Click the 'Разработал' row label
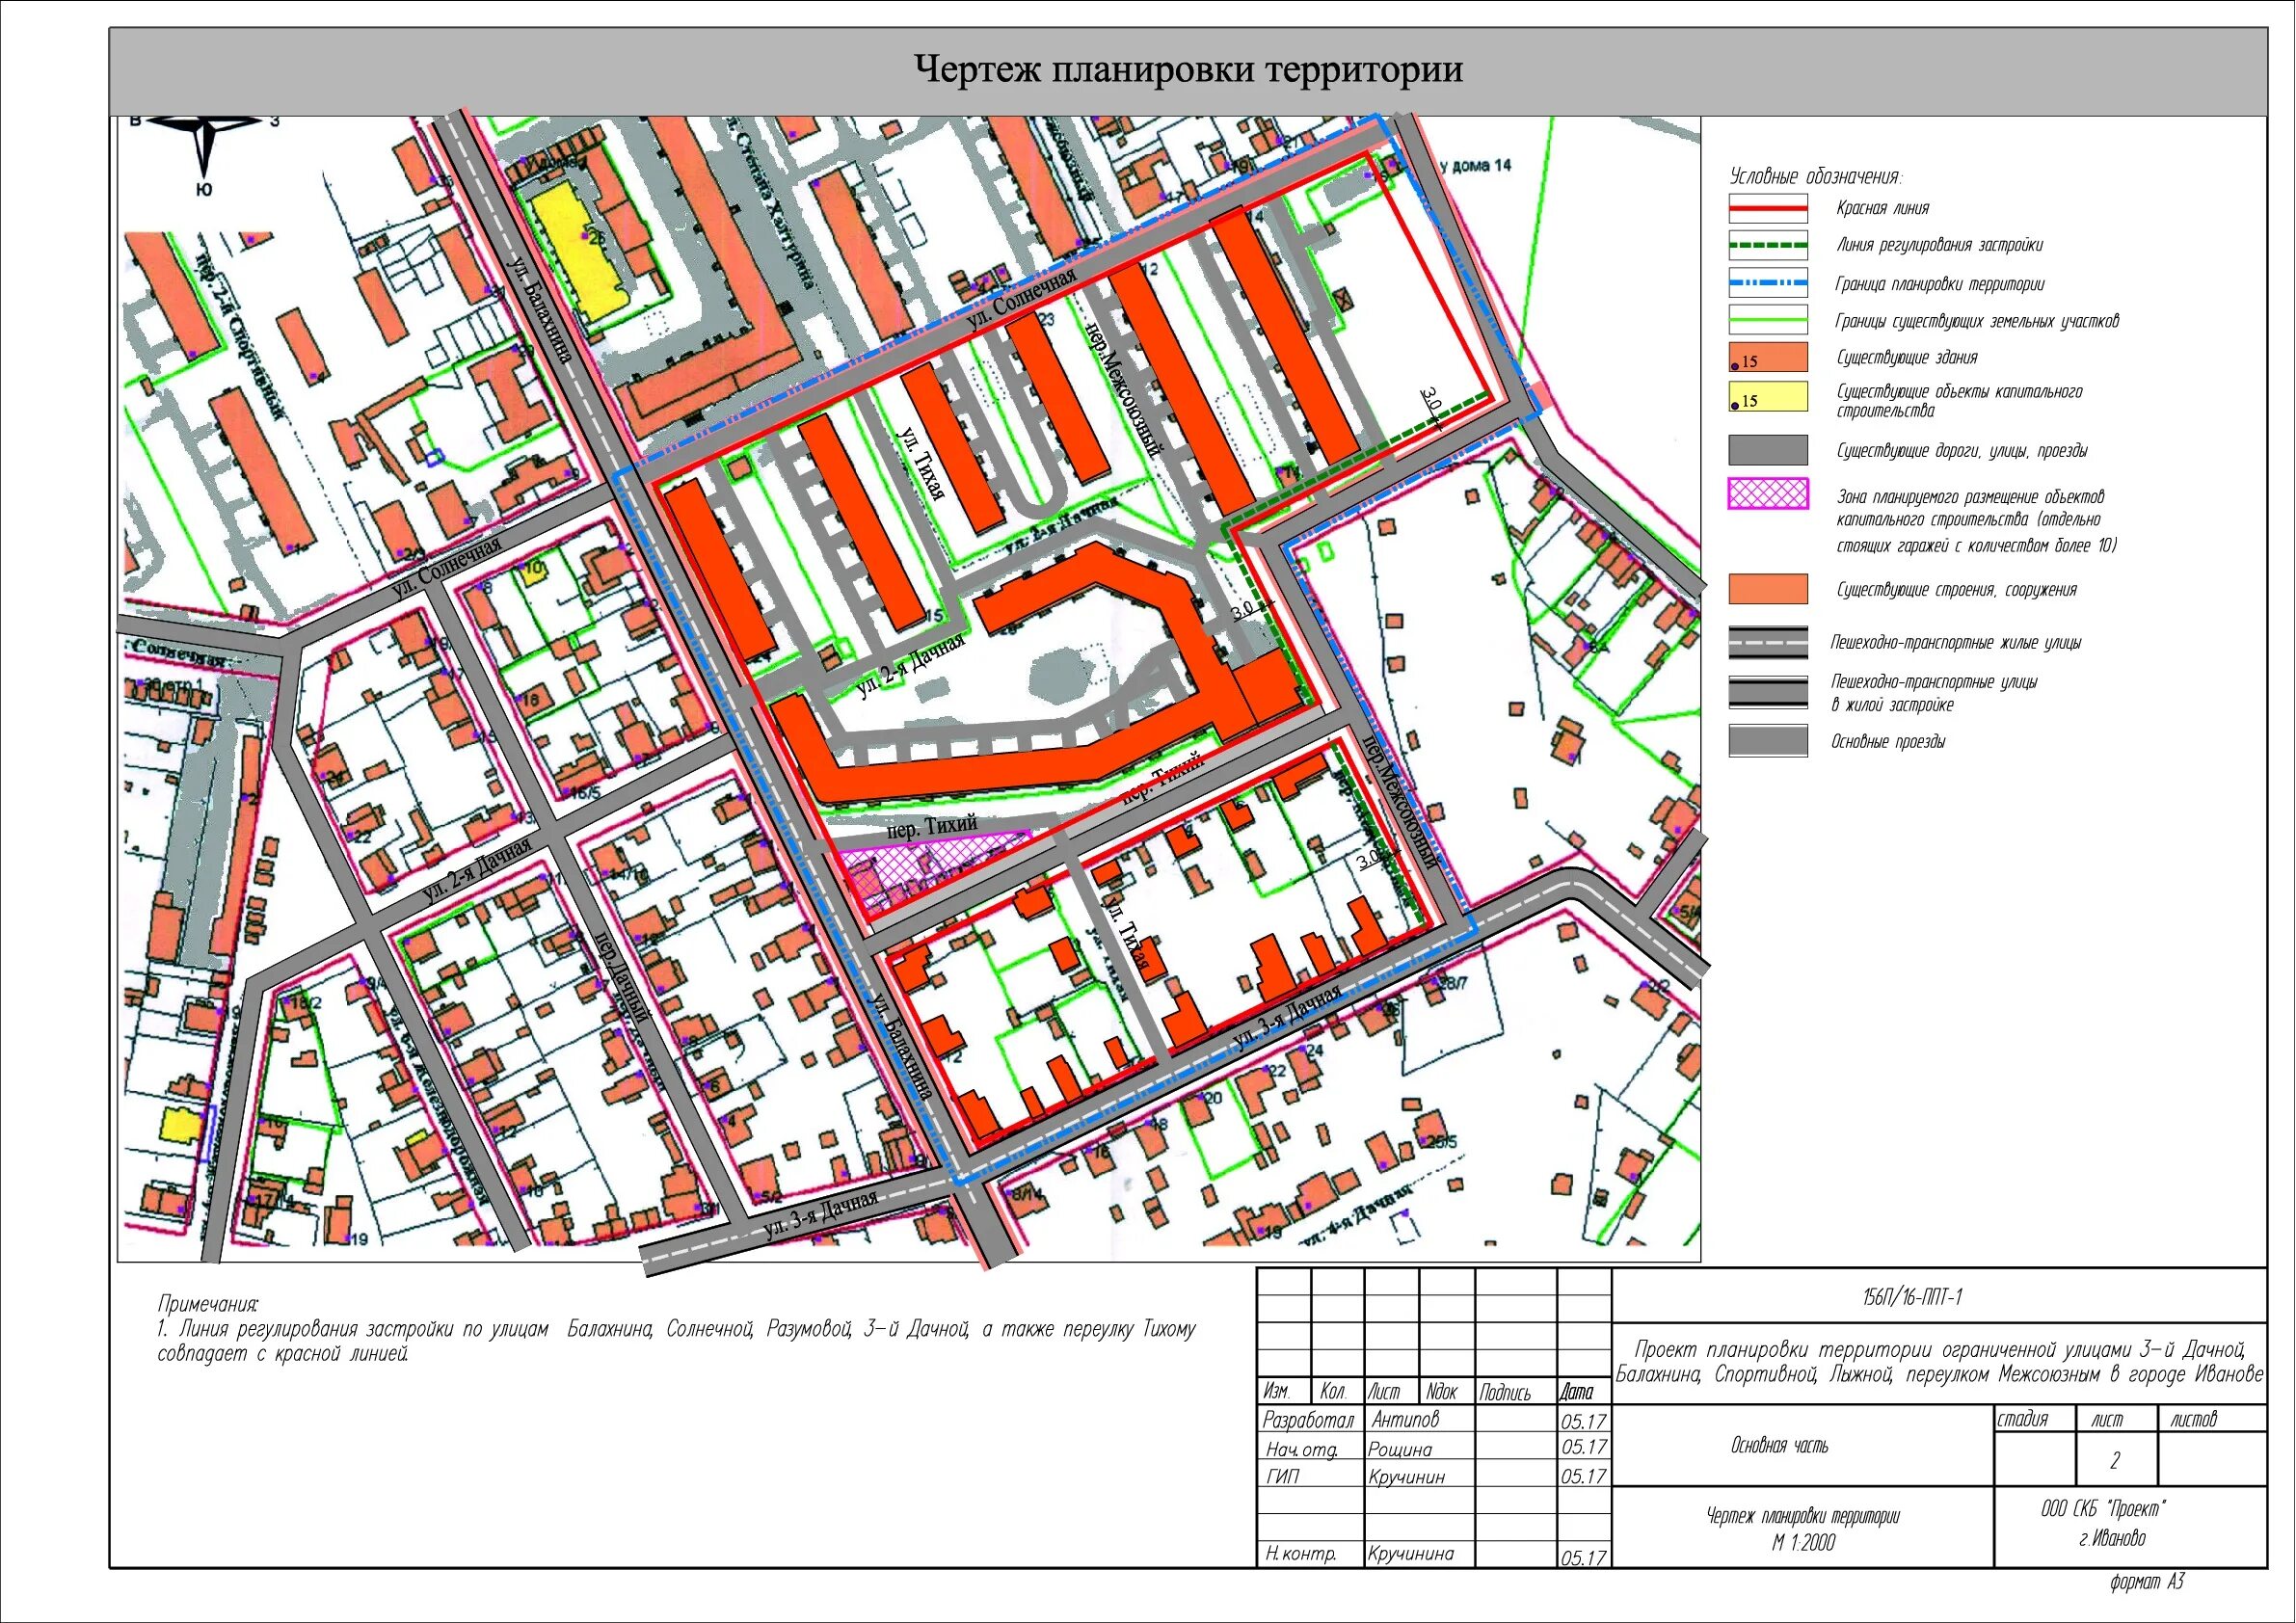The height and width of the screenshot is (1623, 2296). pyautogui.click(x=1308, y=1420)
